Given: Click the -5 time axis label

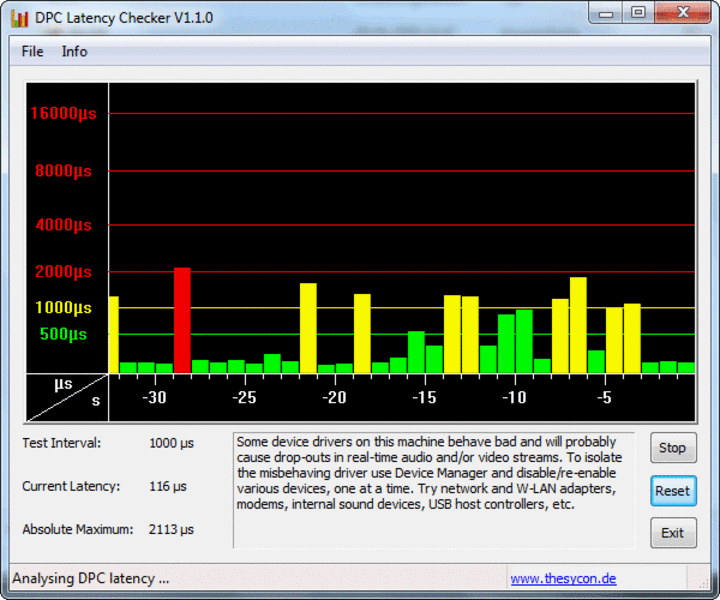Looking at the screenshot, I should 605,397.
